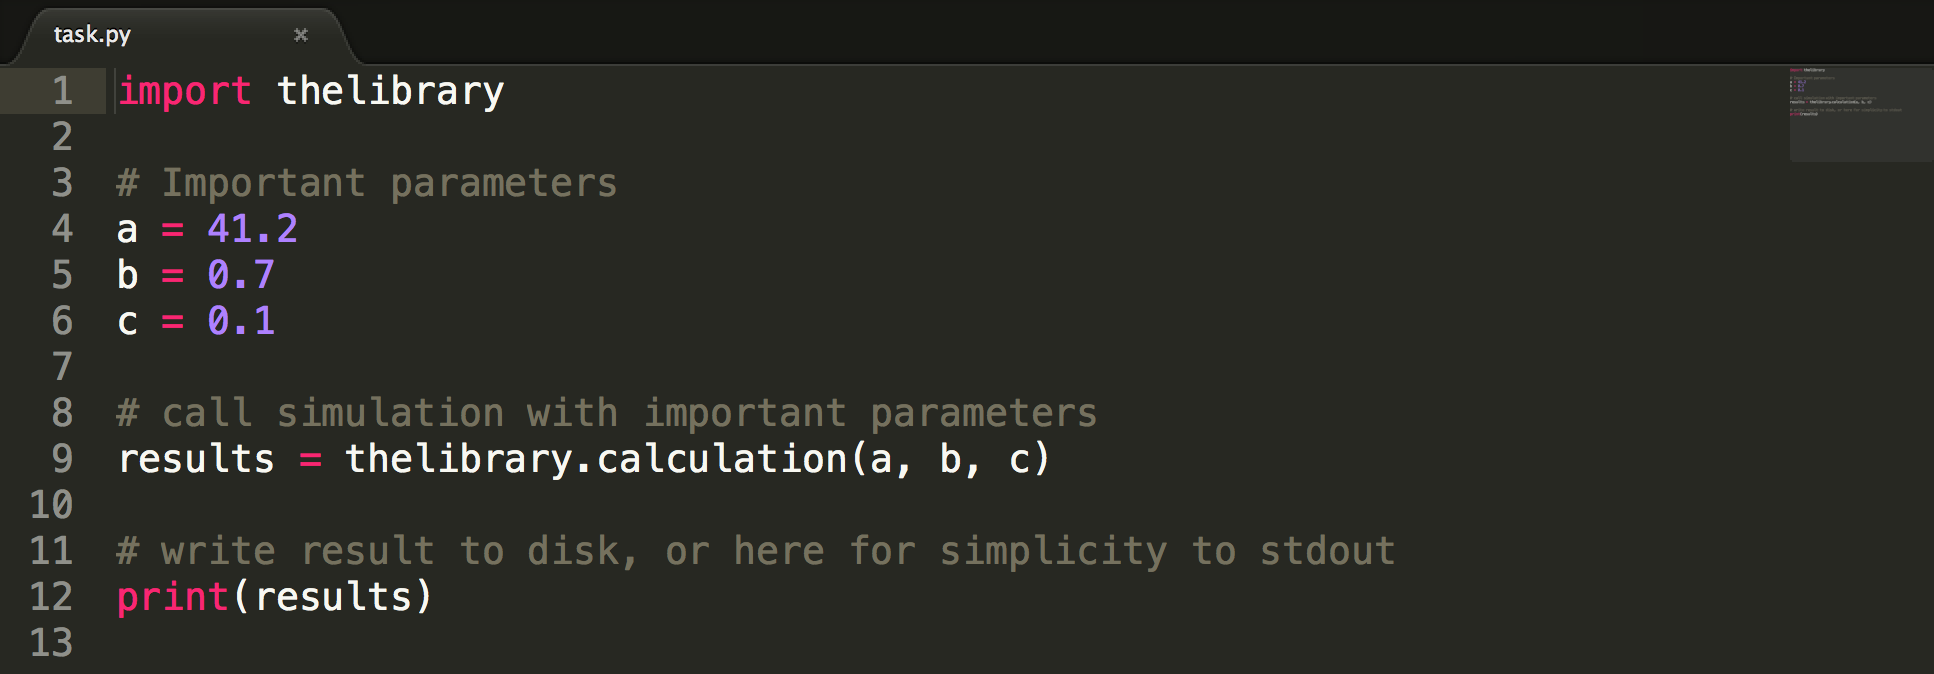Click the minimap code preview

pyautogui.click(x=1860, y=114)
